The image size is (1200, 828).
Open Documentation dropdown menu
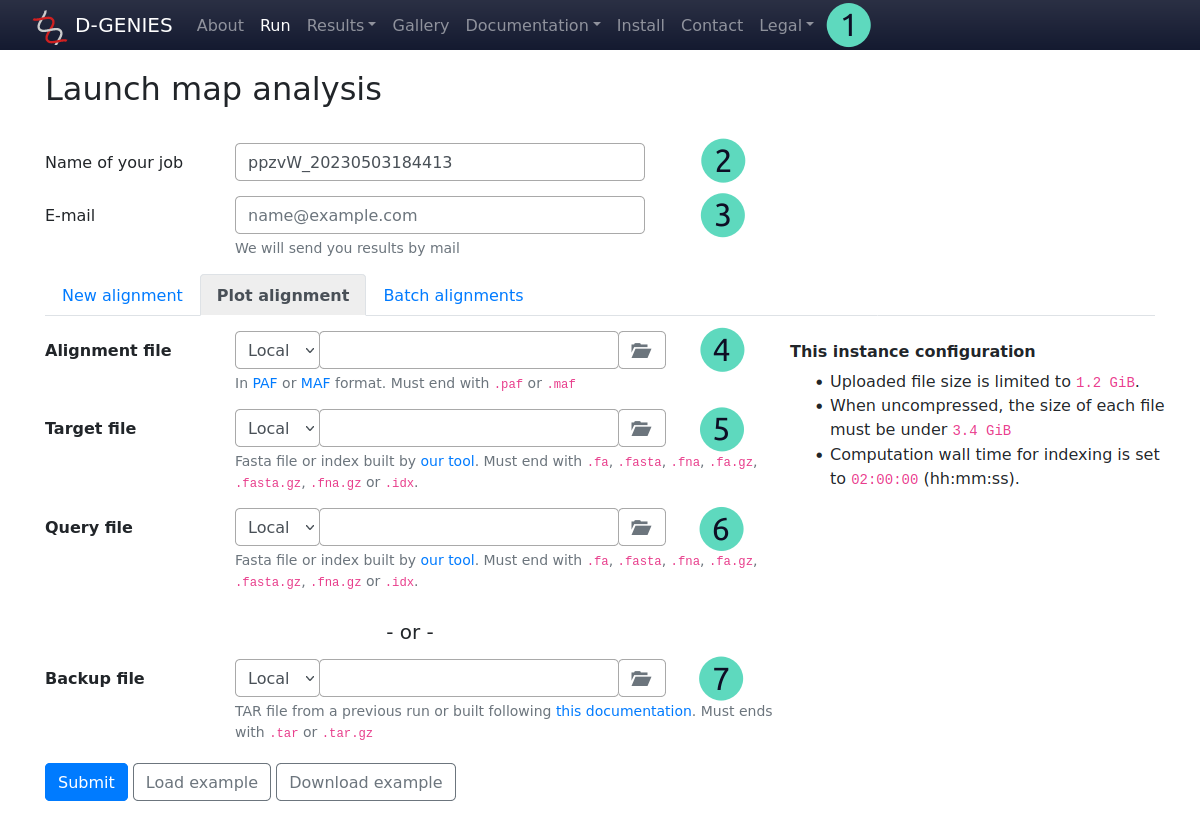tap(532, 26)
